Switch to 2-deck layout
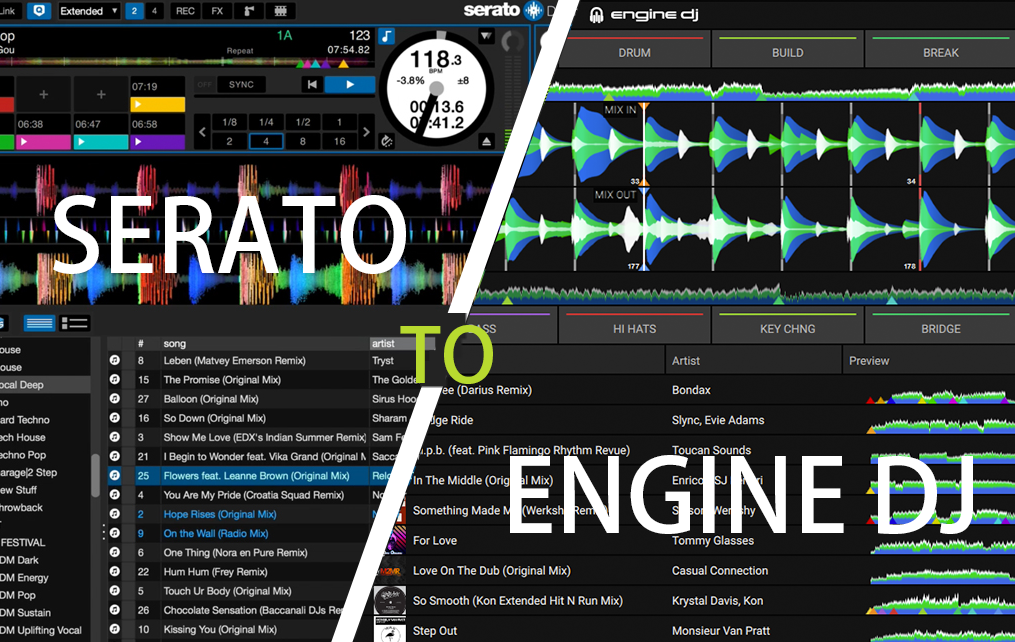This screenshot has height=642, width=1015. pos(134,10)
